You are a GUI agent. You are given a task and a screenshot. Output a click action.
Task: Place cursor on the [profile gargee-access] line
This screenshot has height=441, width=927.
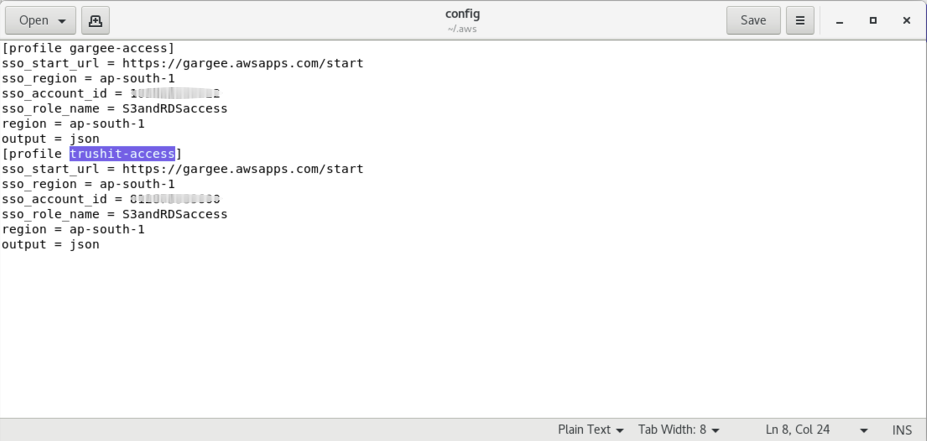(x=88, y=48)
